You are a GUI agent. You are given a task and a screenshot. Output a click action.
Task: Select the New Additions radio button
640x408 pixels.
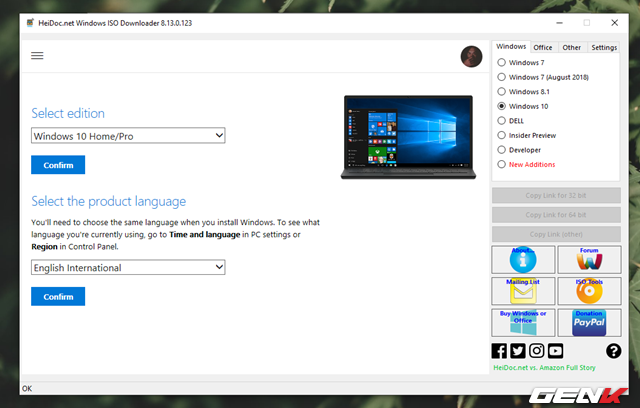click(x=502, y=164)
